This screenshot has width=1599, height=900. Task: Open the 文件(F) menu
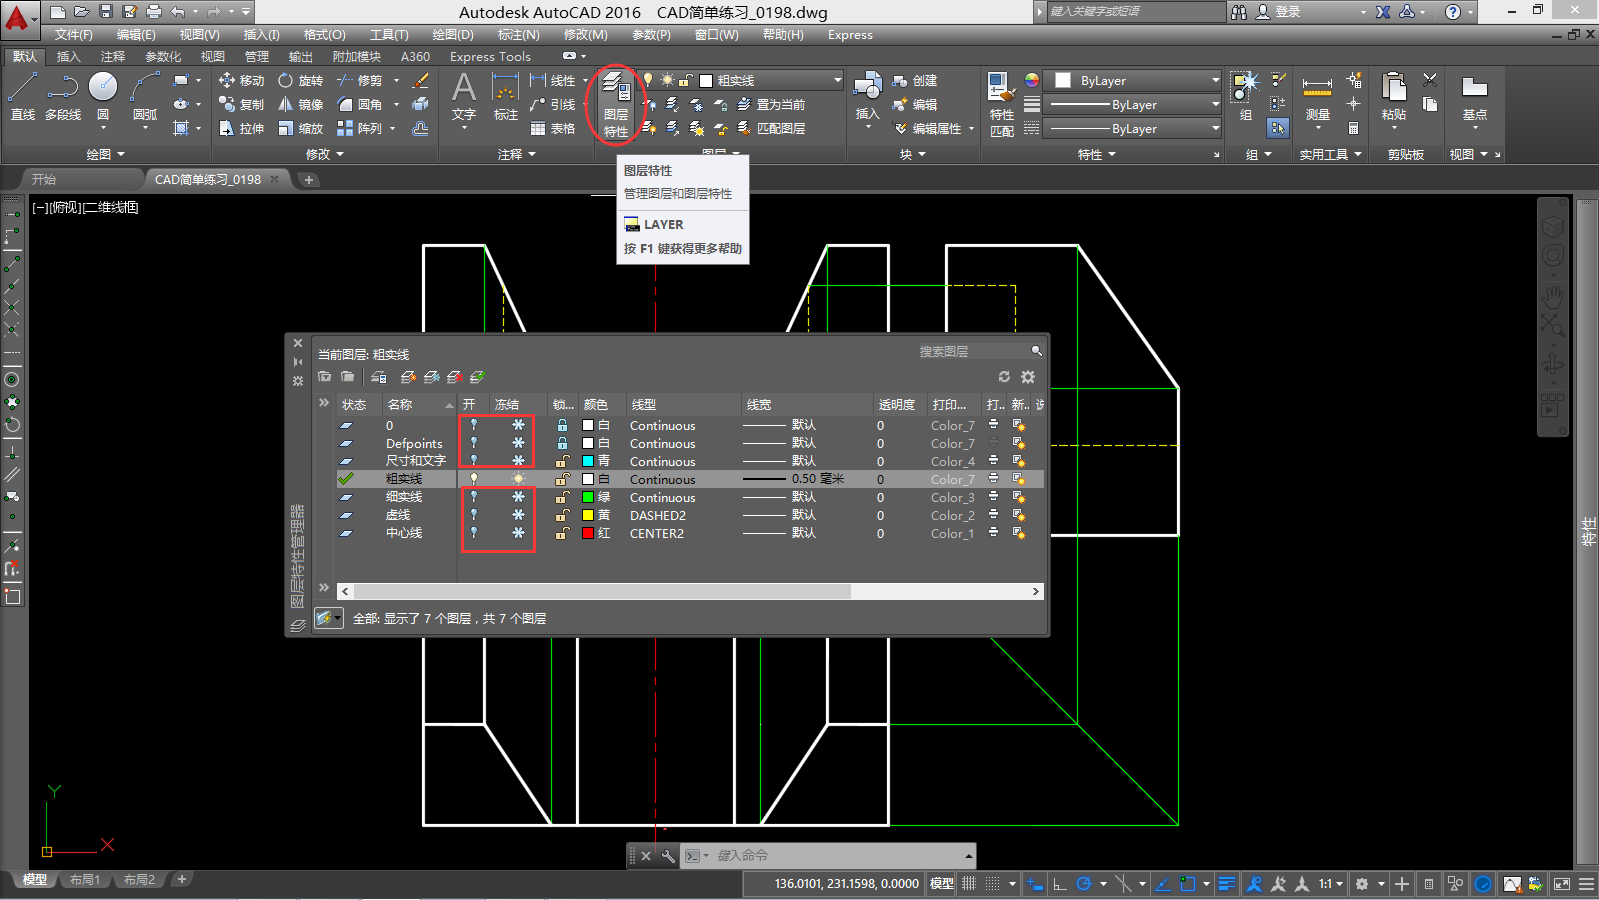[74, 34]
